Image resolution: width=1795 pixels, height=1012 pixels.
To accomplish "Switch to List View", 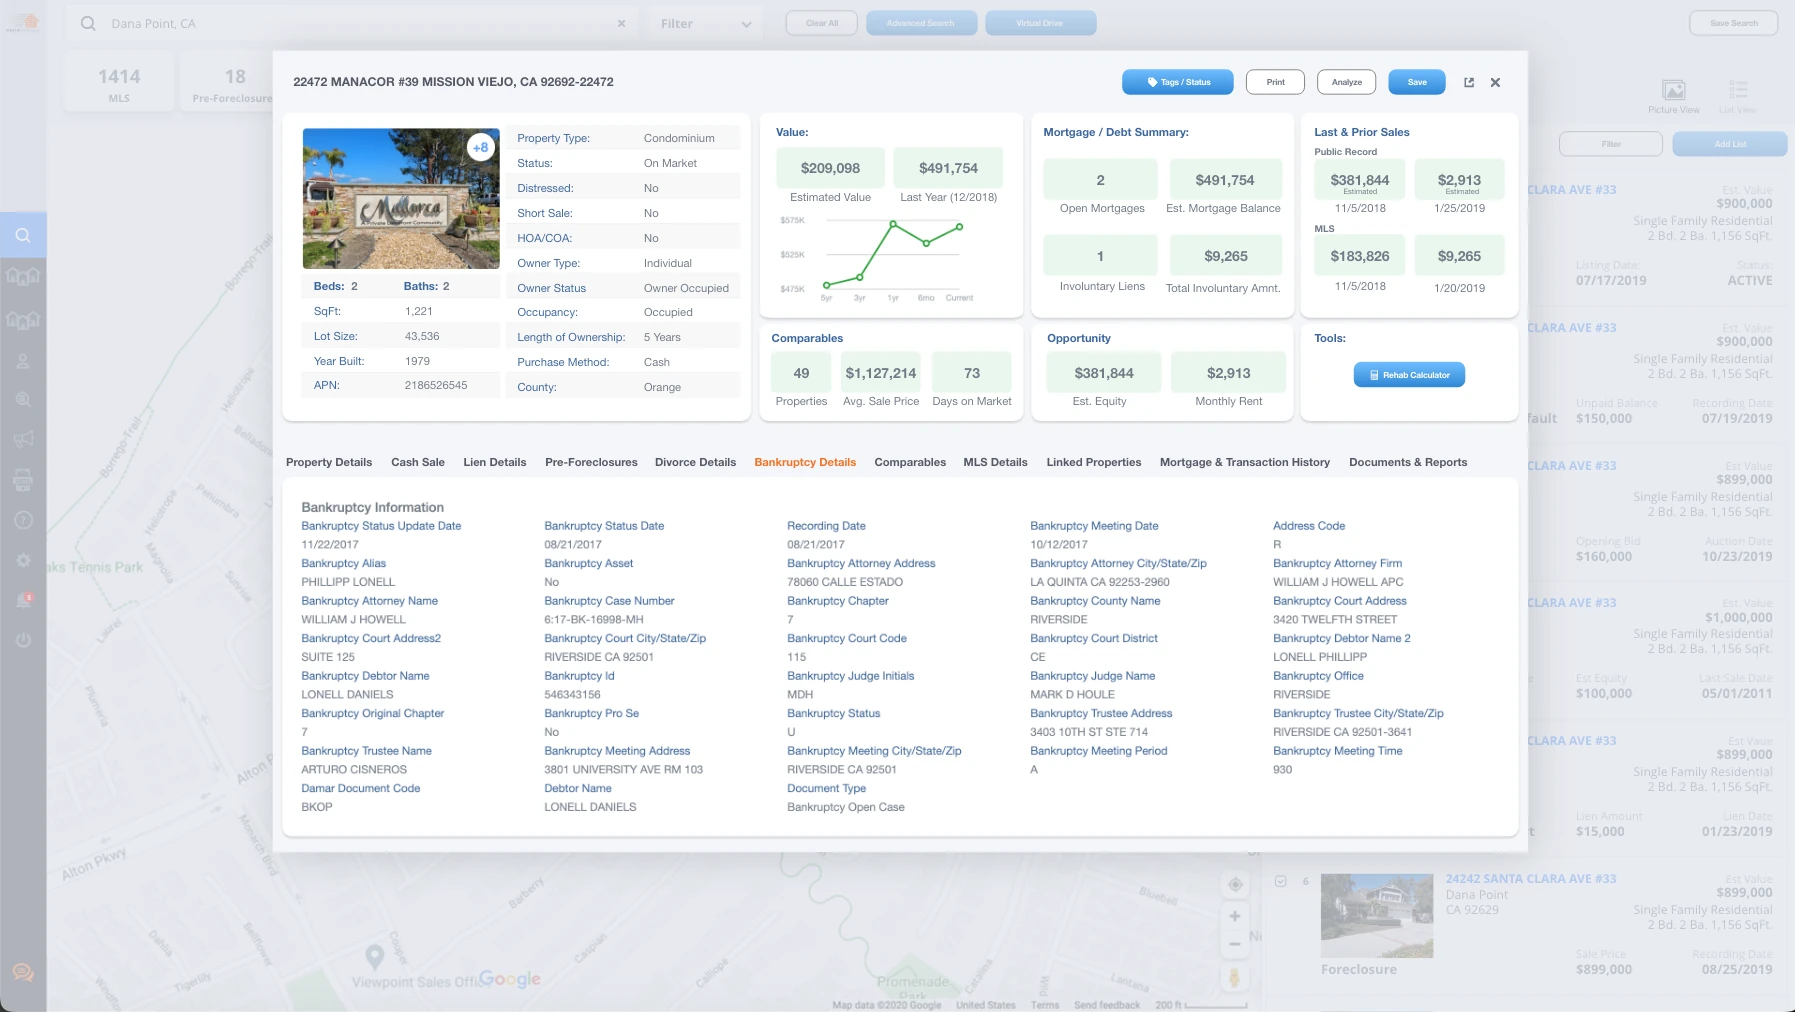I will (1738, 96).
